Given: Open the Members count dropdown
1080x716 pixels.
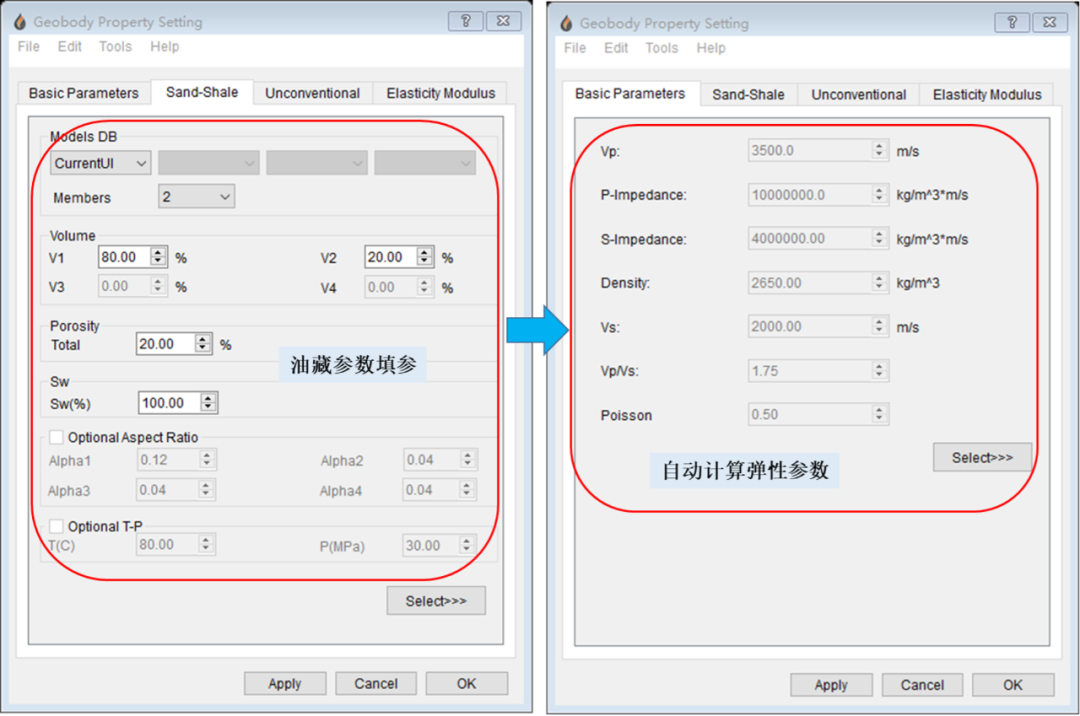Looking at the screenshot, I should pyautogui.click(x=196, y=197).
